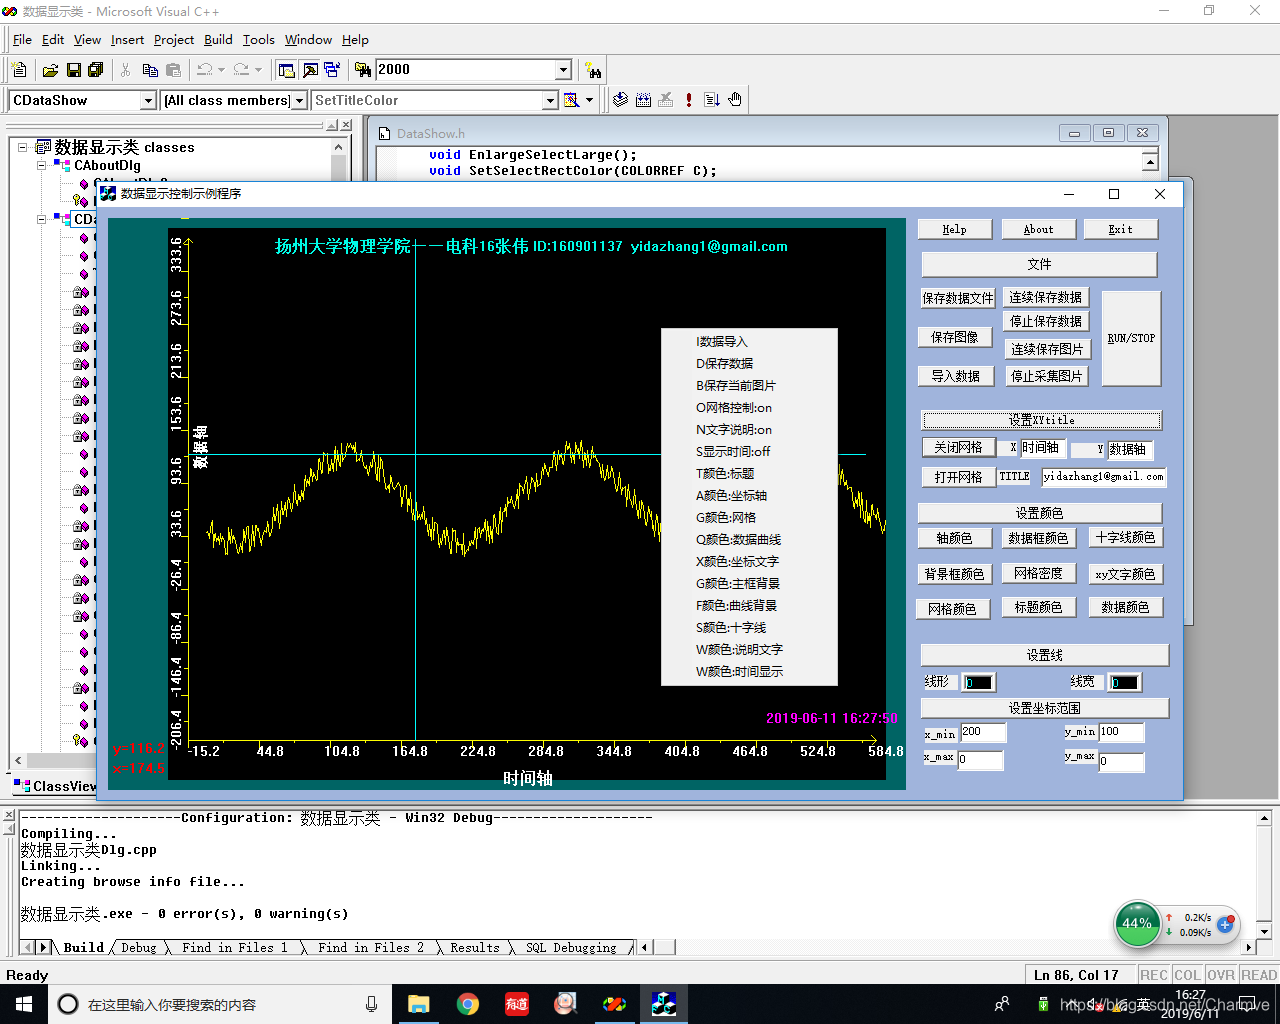Open Chrome from the Windows taskbar
1280x1024 pixels.
pos(468,1004)
